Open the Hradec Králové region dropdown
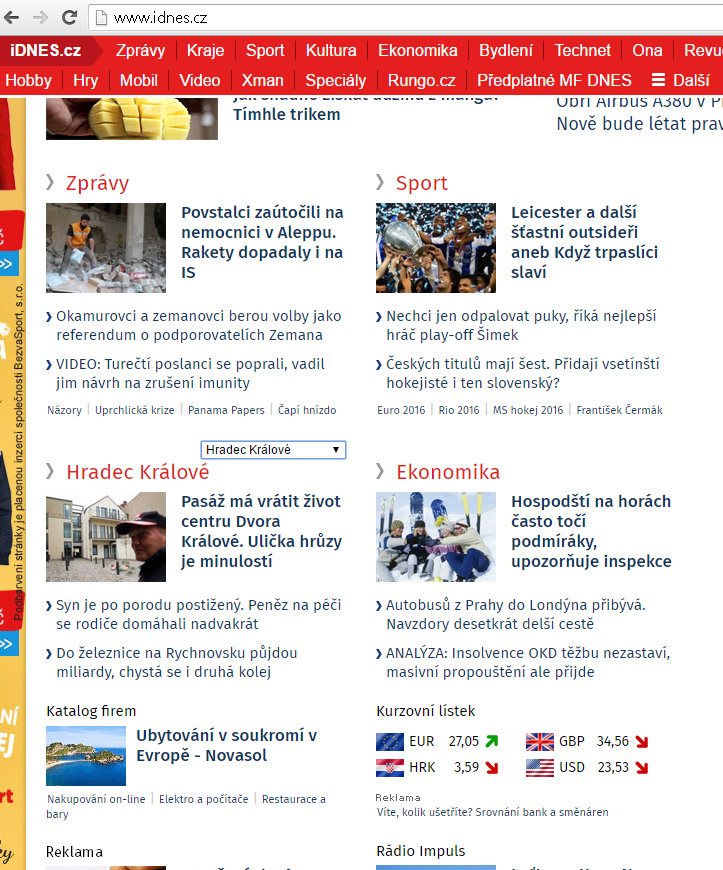 coord(273,449)
